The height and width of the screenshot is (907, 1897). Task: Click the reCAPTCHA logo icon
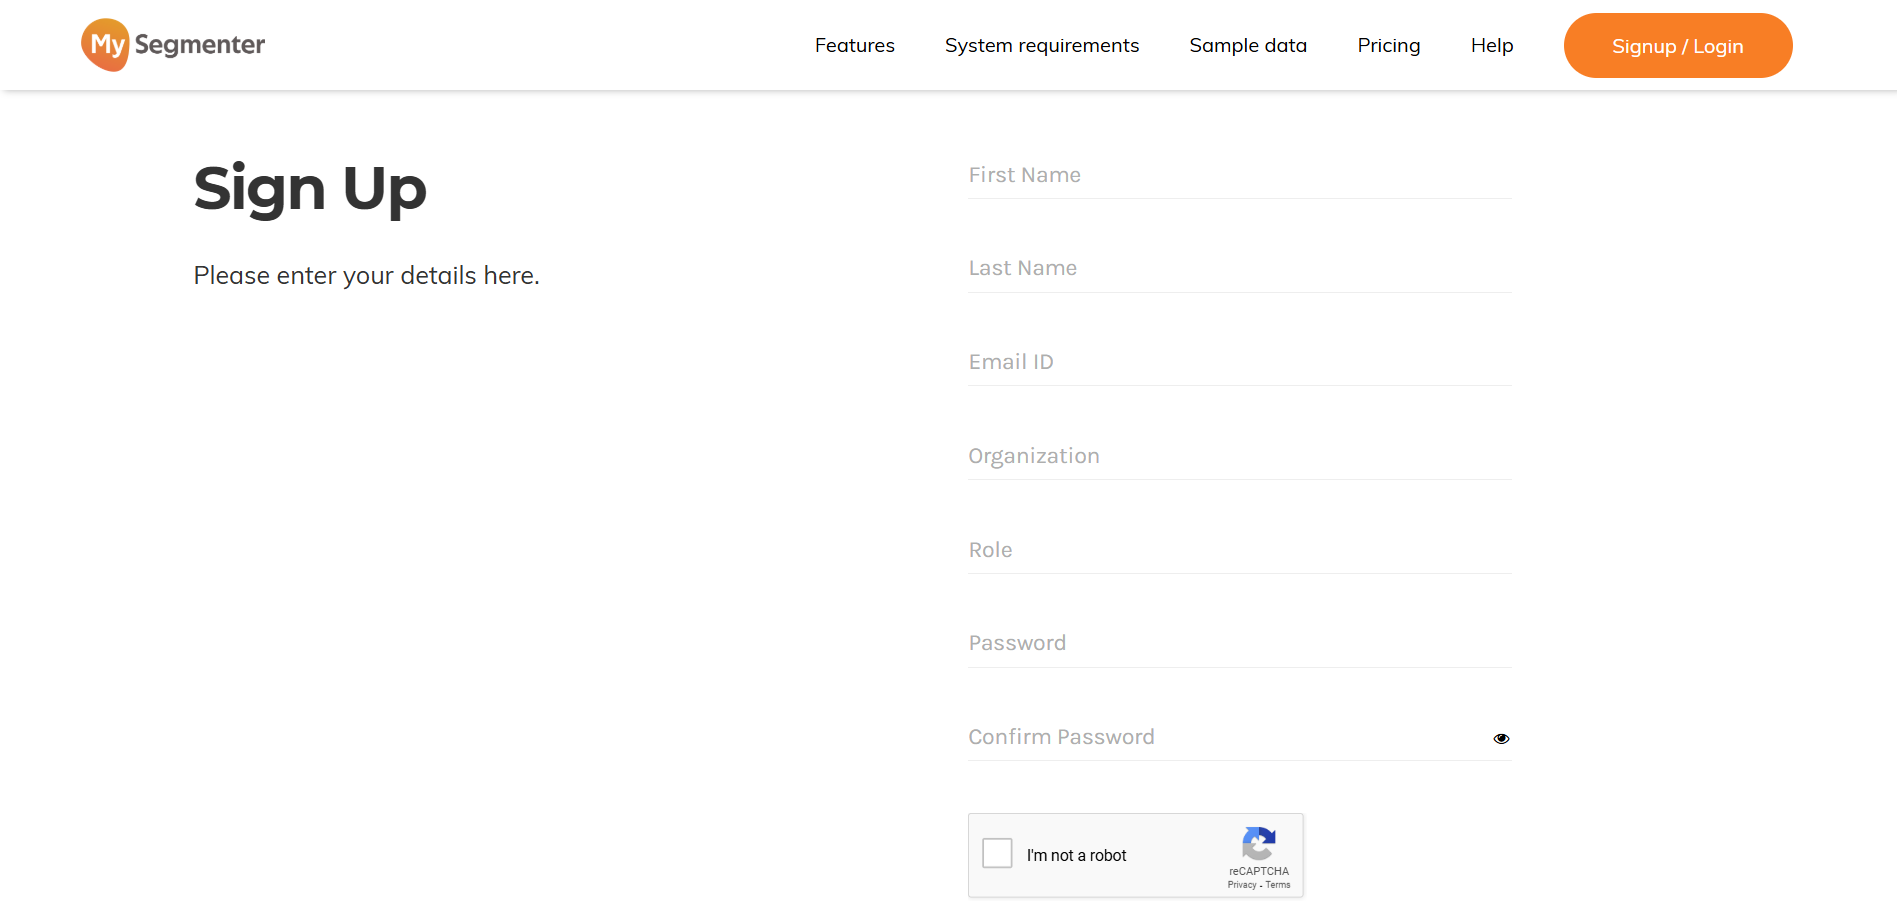[1258, 843]
